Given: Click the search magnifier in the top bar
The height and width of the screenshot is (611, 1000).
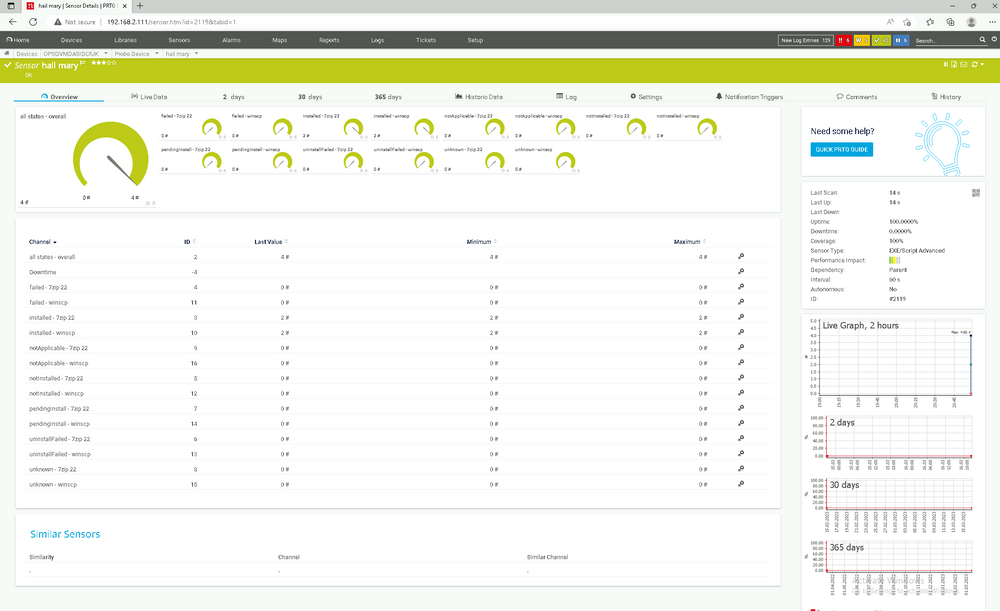Looking at the screenshot, I should pyautogui.click(x=982, y=41).
